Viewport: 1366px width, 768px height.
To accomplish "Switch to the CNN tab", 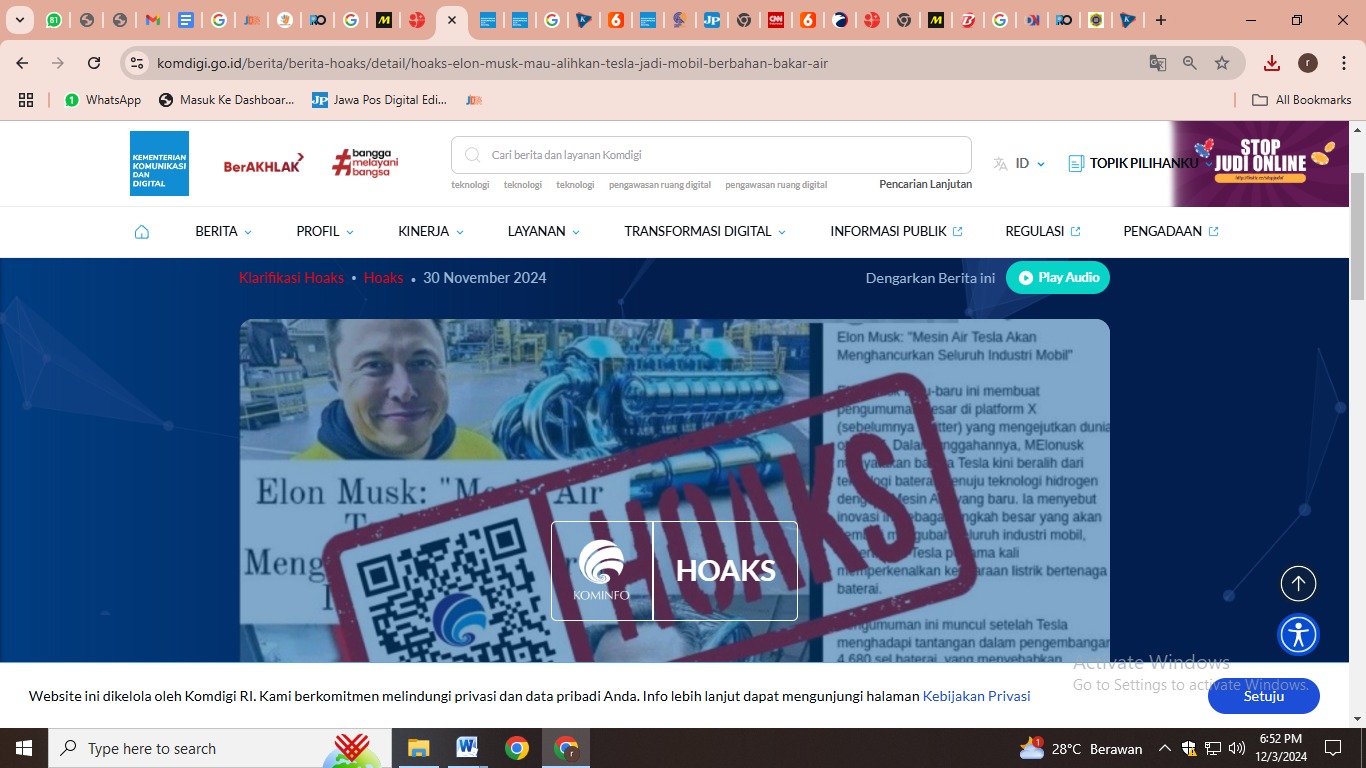I will 775,20.
